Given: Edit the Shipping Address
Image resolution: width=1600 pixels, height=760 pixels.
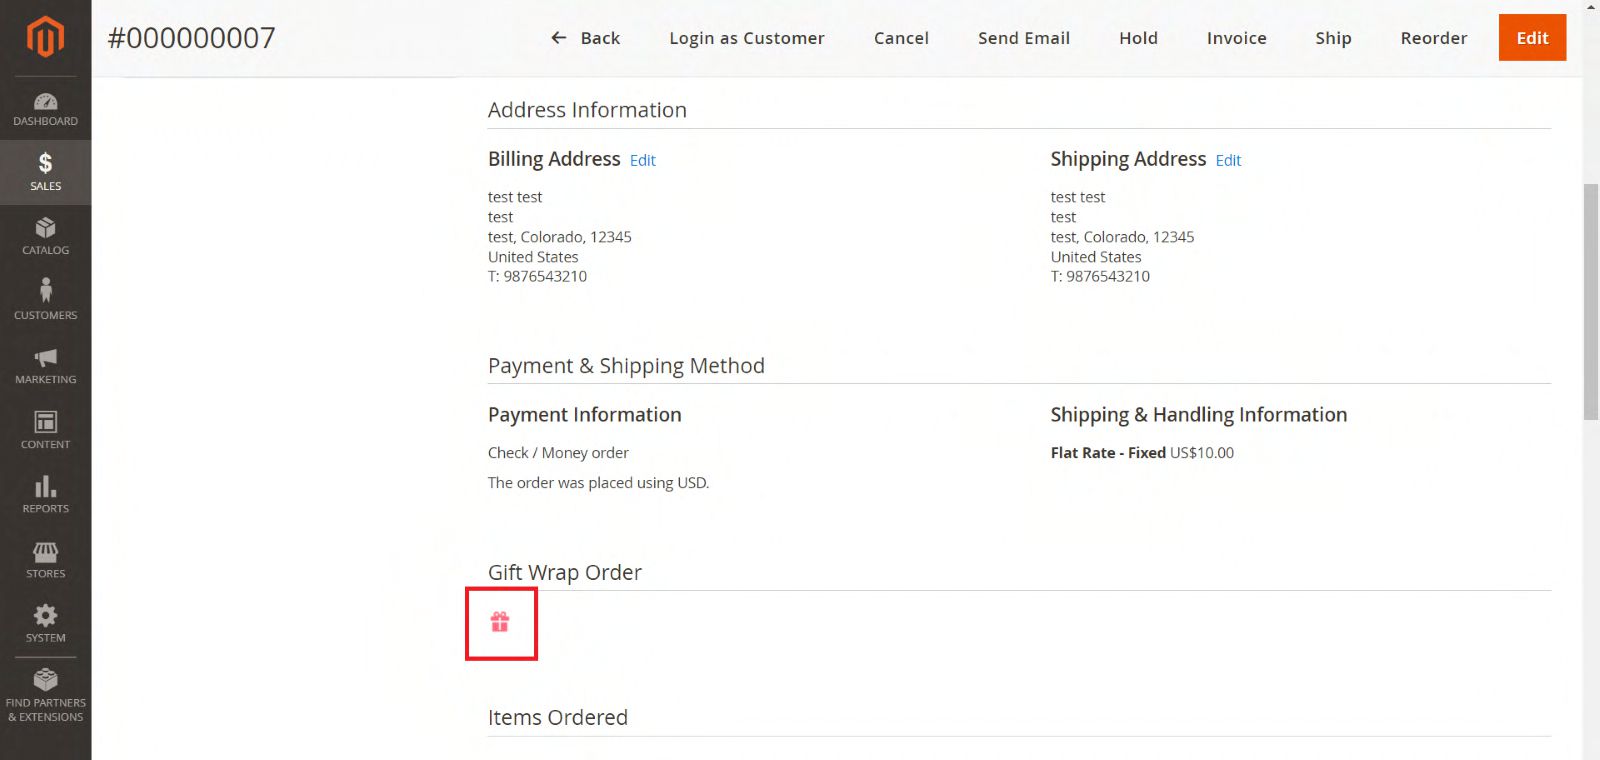Looking at the screenshot, I should point(1228,161).
